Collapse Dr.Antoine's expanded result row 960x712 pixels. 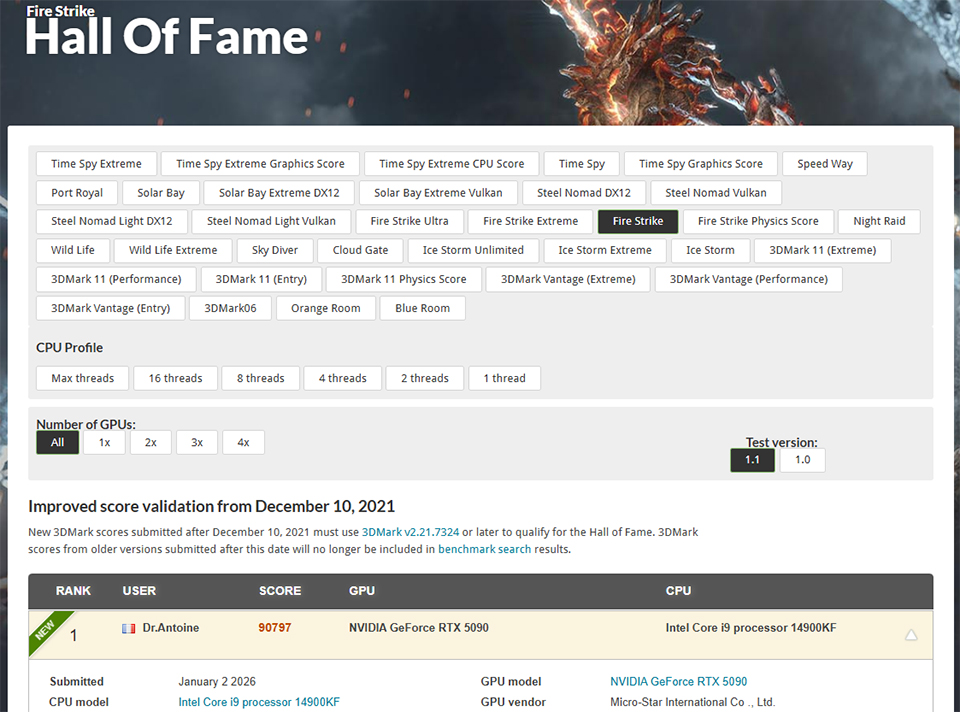click(909, 635)
